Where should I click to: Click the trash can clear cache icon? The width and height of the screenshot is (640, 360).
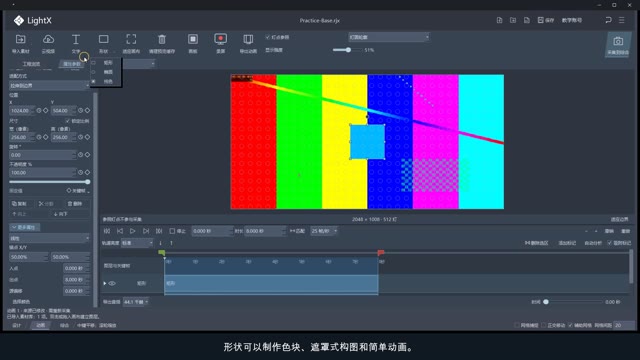coord(162,40)
